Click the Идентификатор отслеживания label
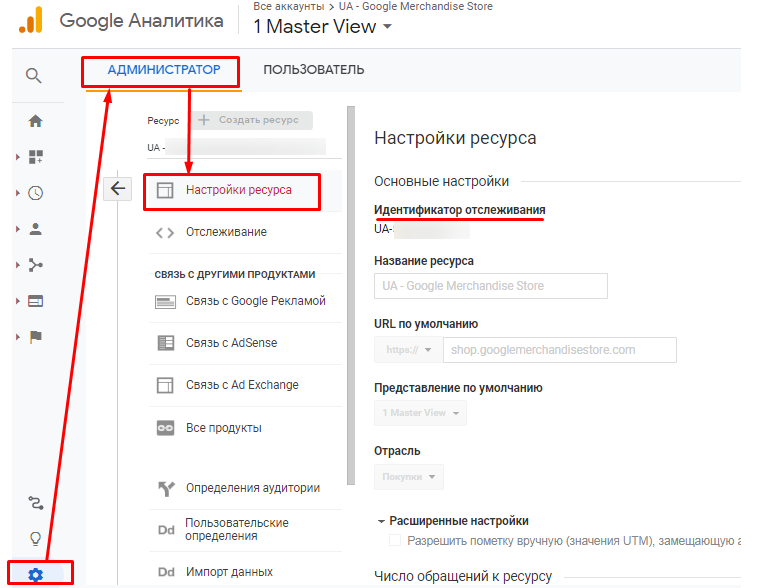 pos(460,210)
